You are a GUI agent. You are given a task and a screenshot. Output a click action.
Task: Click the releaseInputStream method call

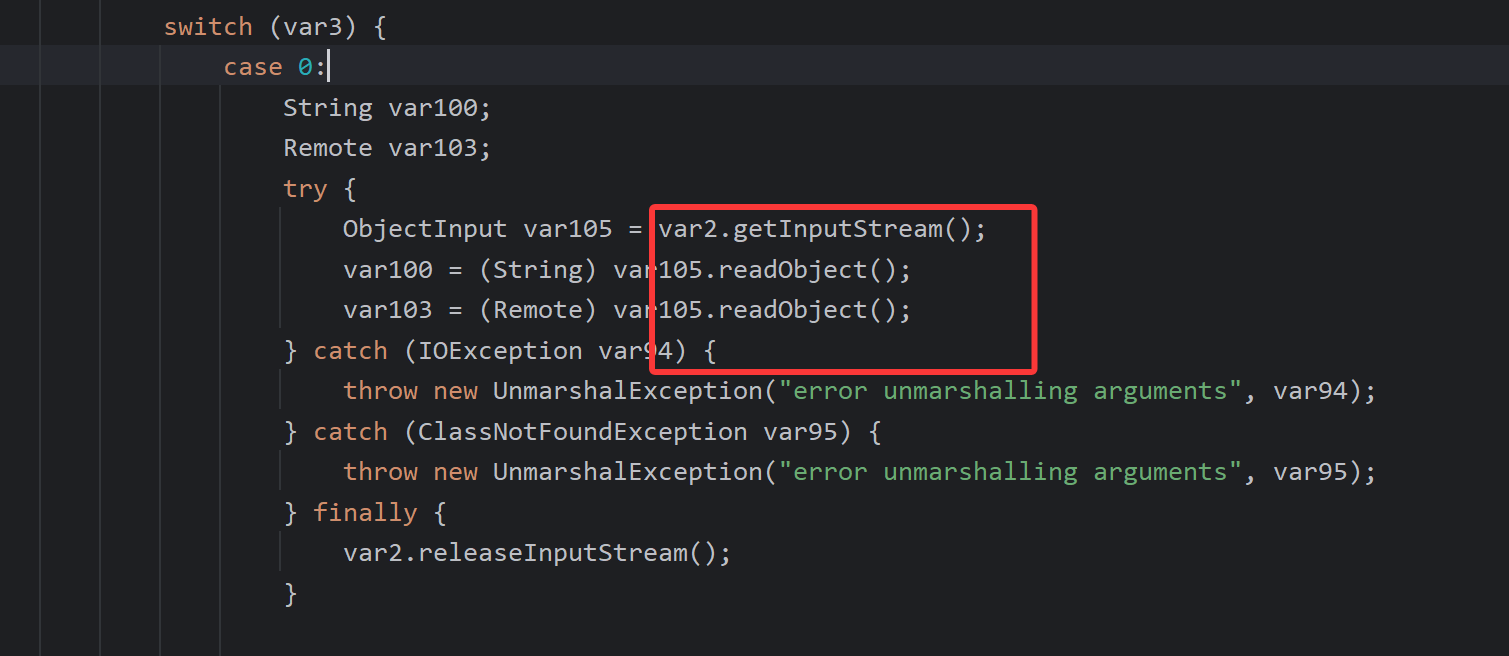point(553,553)
